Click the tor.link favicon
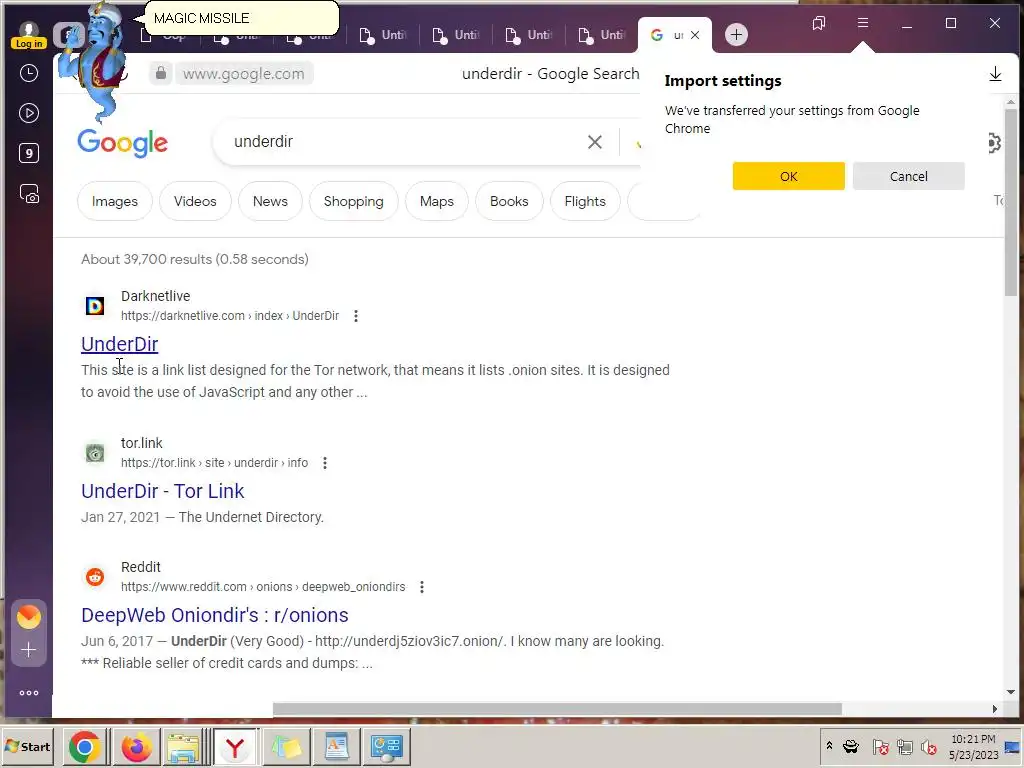 [95, 453]
